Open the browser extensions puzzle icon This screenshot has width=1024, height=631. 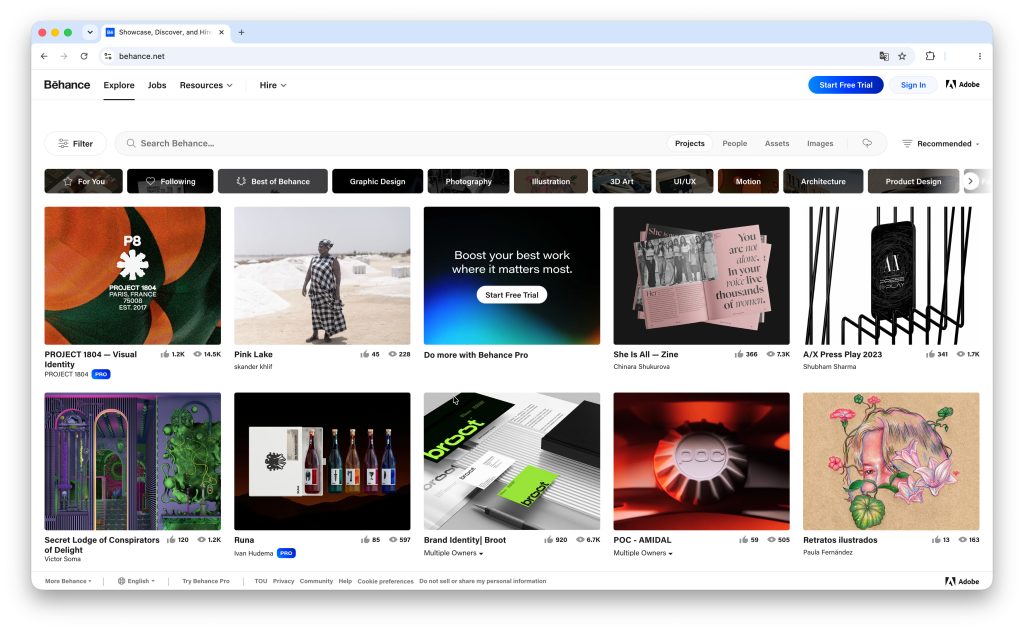pyautogui.click(x=930, y=56)
